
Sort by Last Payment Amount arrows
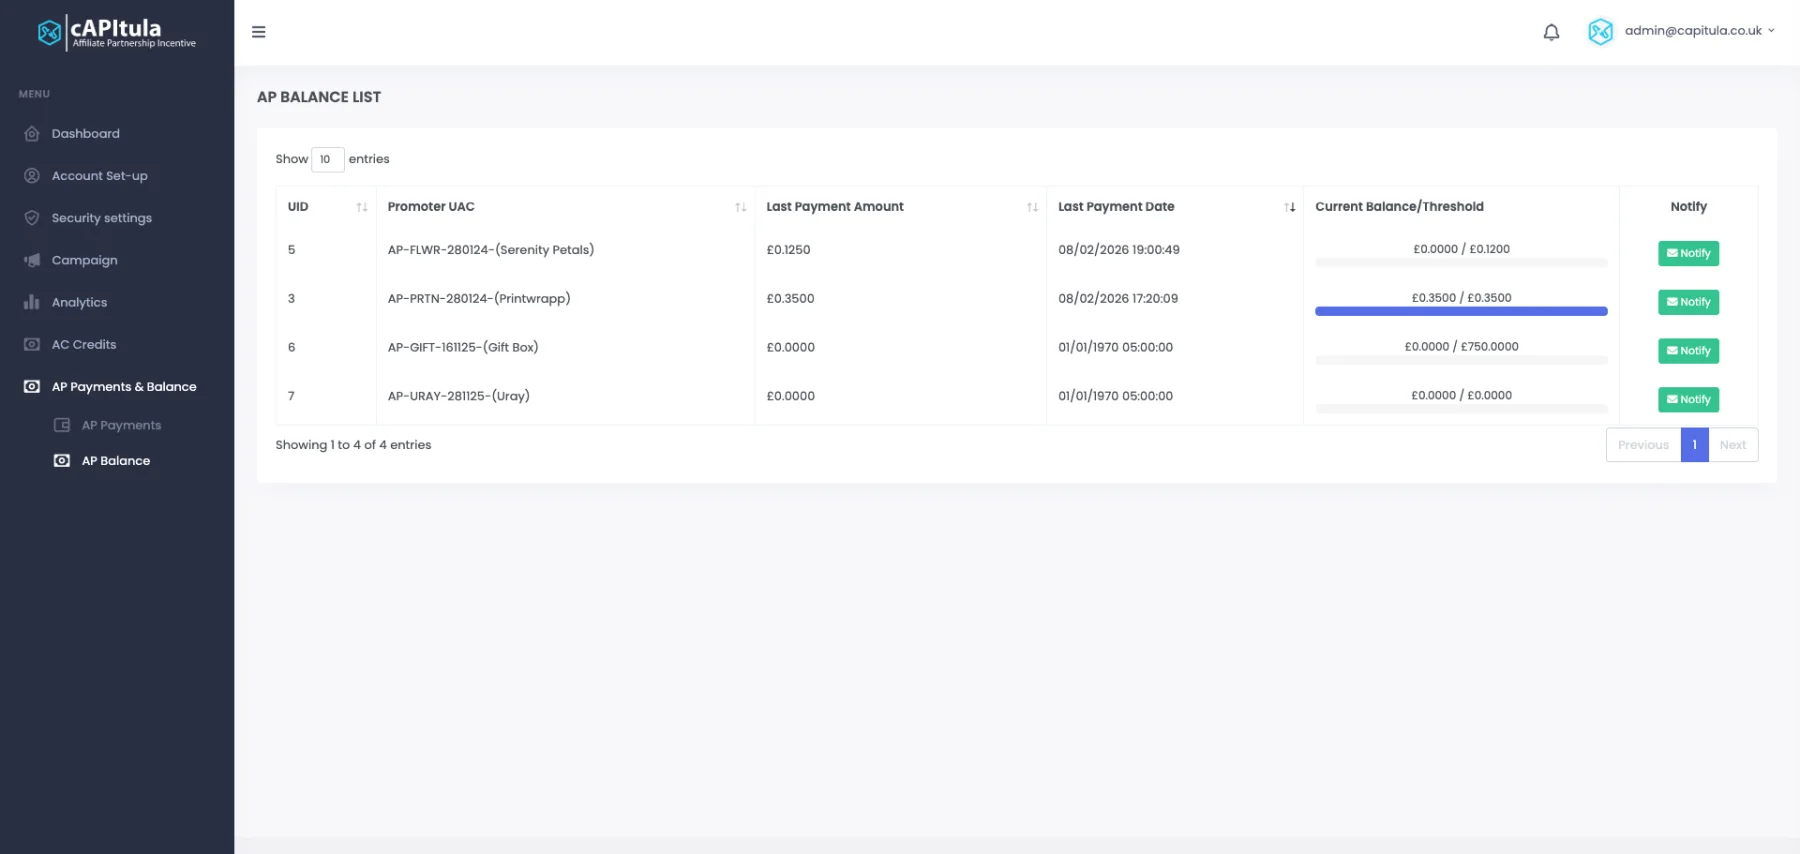[1032, 207]
